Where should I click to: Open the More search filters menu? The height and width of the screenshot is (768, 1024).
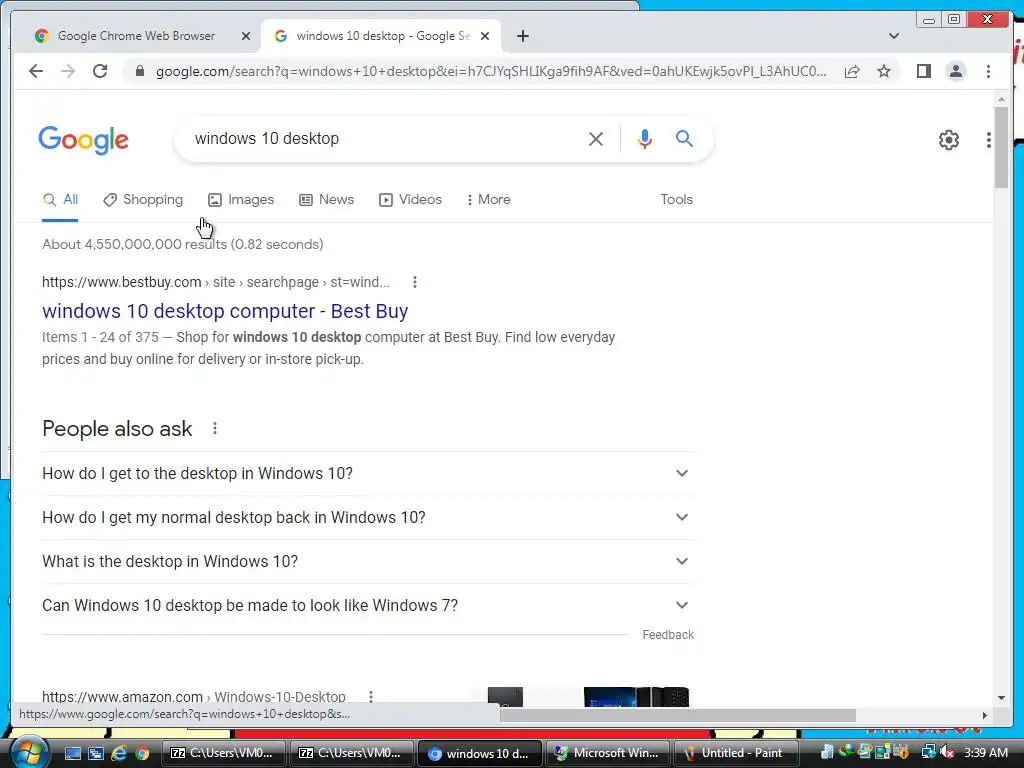click(x=488, y=200)
